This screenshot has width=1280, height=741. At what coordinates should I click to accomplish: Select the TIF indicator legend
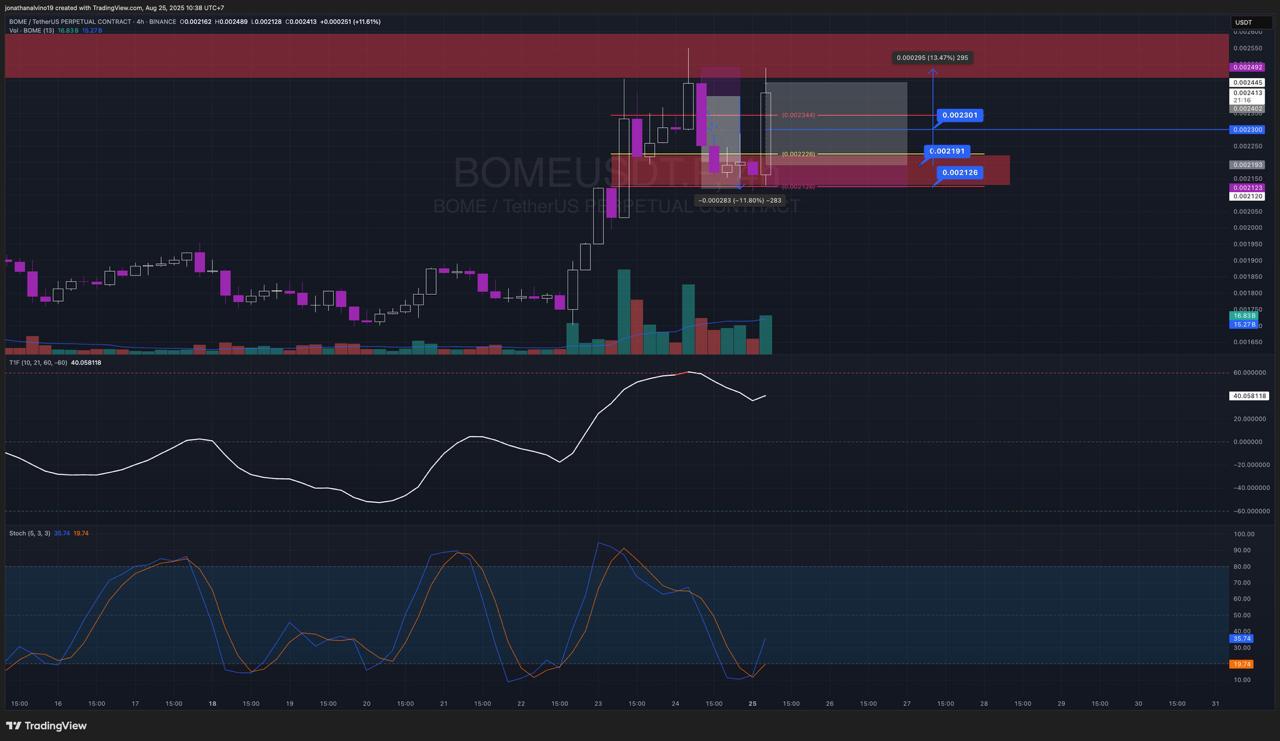[38, 362]
